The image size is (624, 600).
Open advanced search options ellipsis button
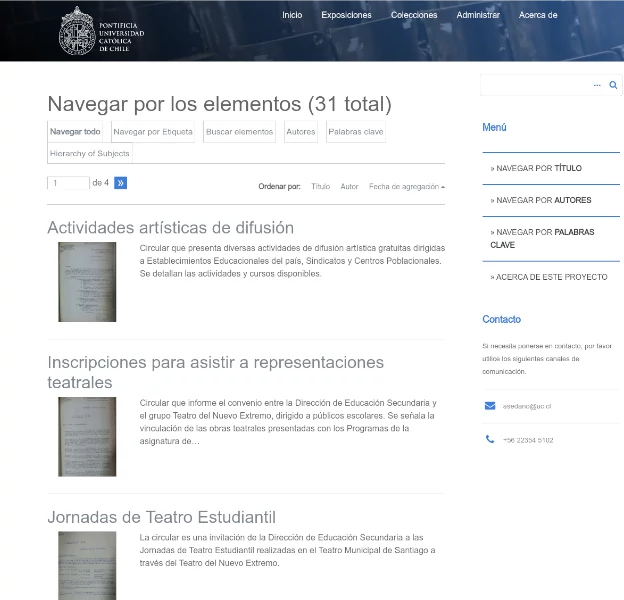(x=597, y=86)
